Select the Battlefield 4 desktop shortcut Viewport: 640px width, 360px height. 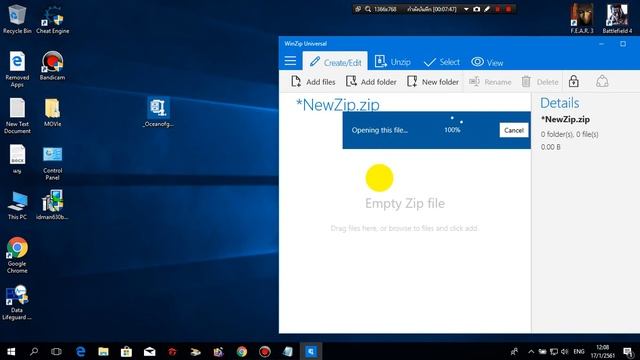tap(617, 19)
